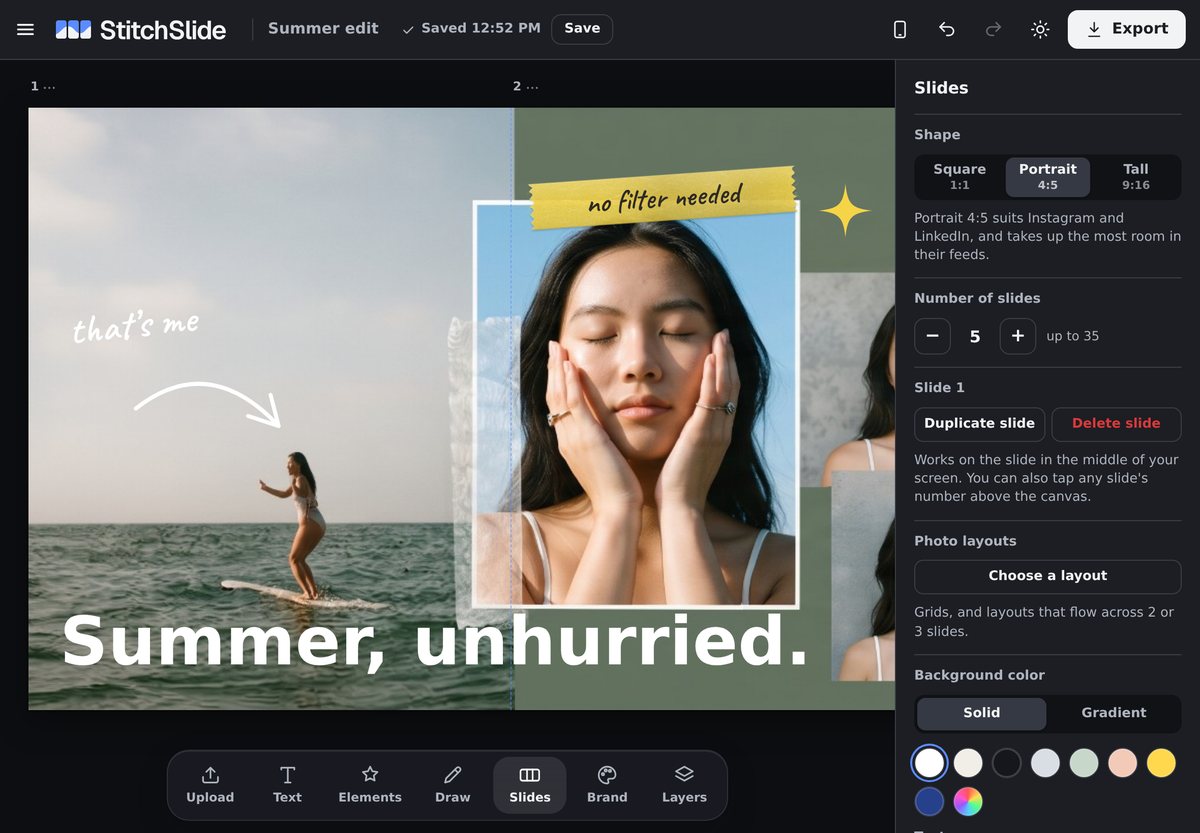This screenshot has width=1200, height=833.
Task: Click the redo arrow icon
Action: coord(993,30)
